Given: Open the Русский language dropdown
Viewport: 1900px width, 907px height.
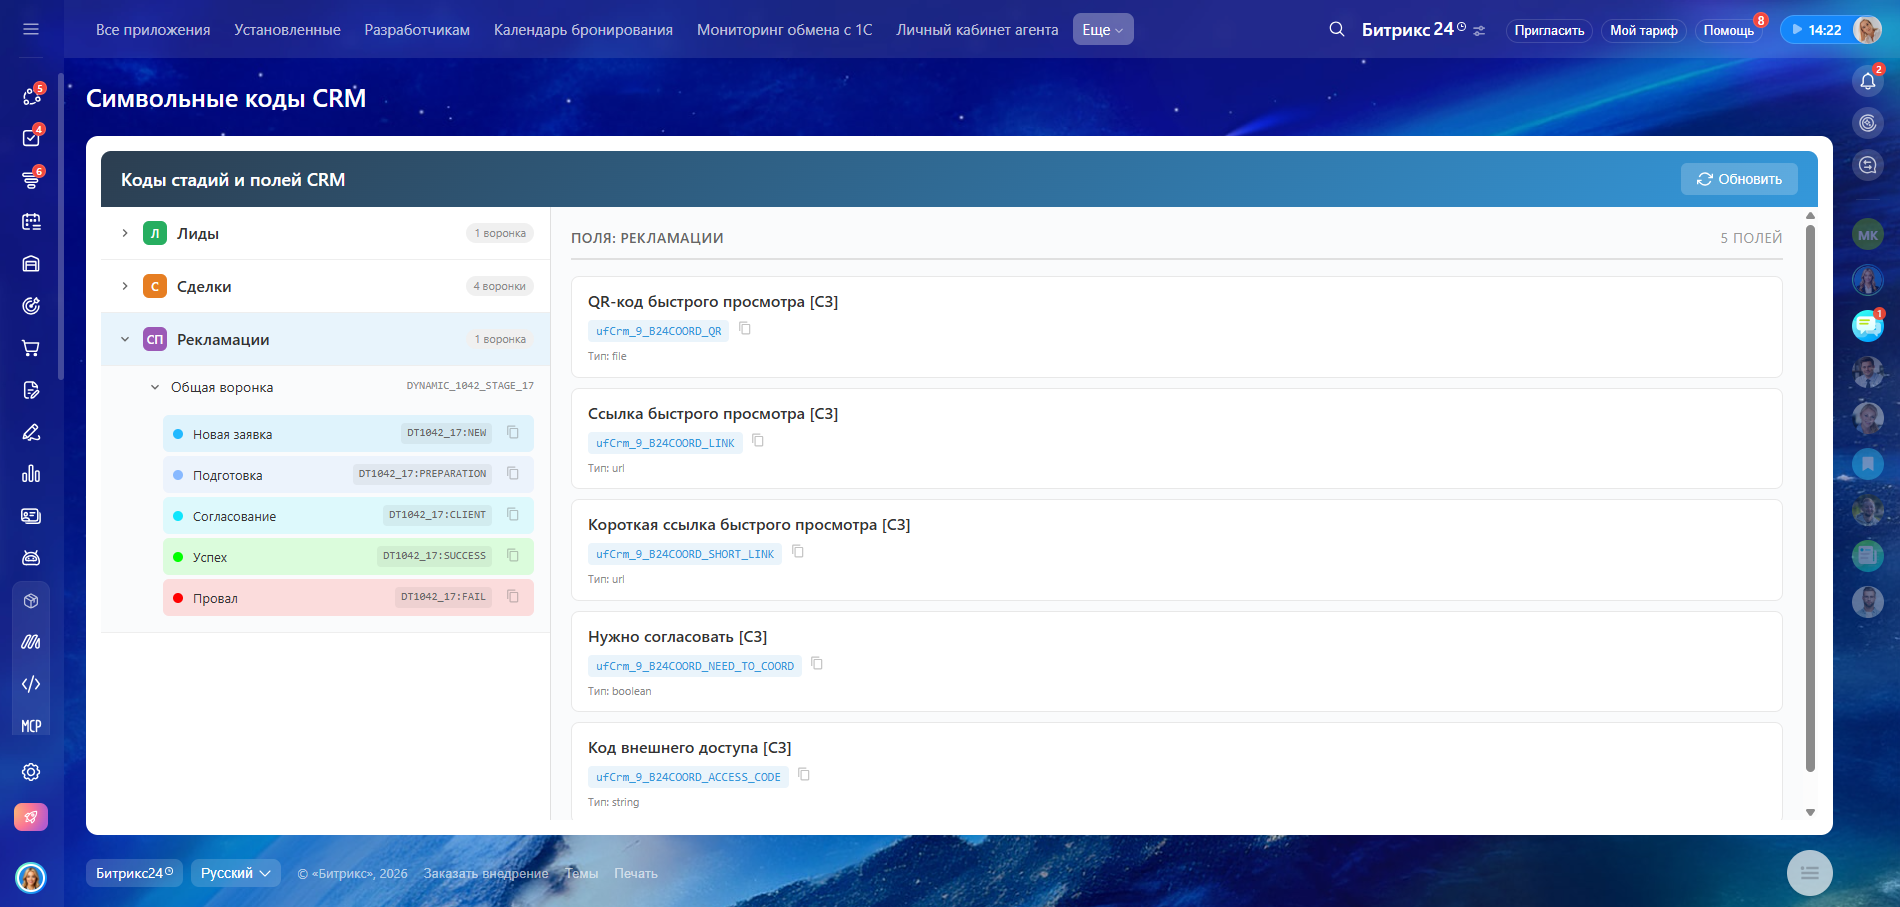Looking at the screenshot, I should (x=236, y=873).
